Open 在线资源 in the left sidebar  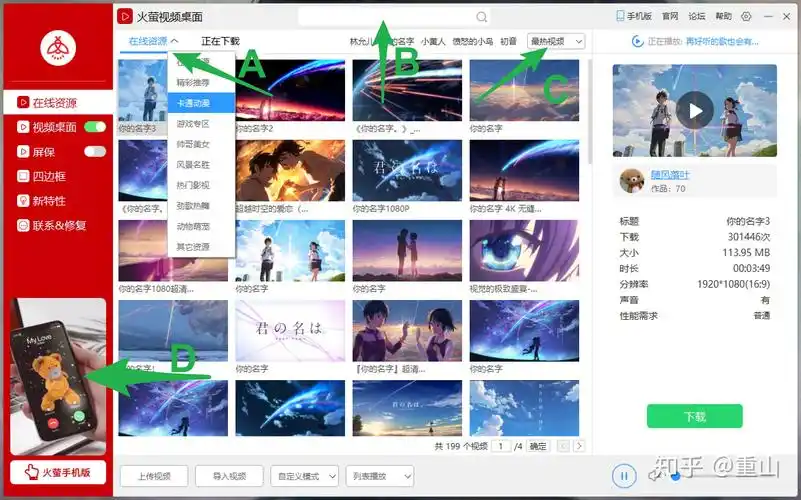click(x=58, y=103)
